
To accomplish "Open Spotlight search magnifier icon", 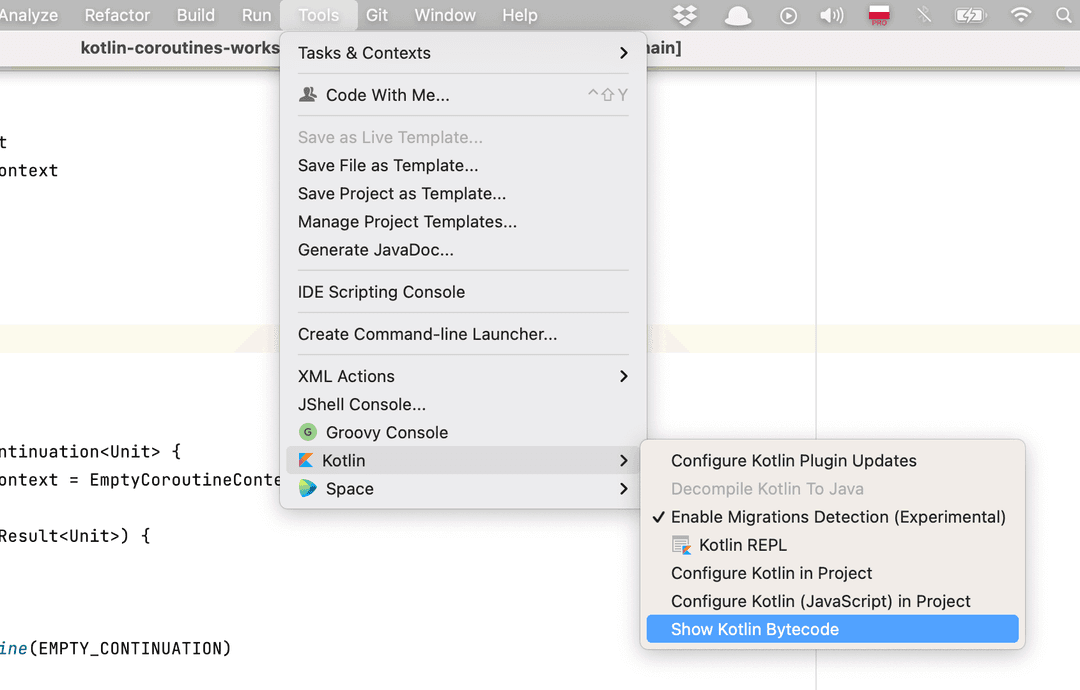I will click(1063, 15).
